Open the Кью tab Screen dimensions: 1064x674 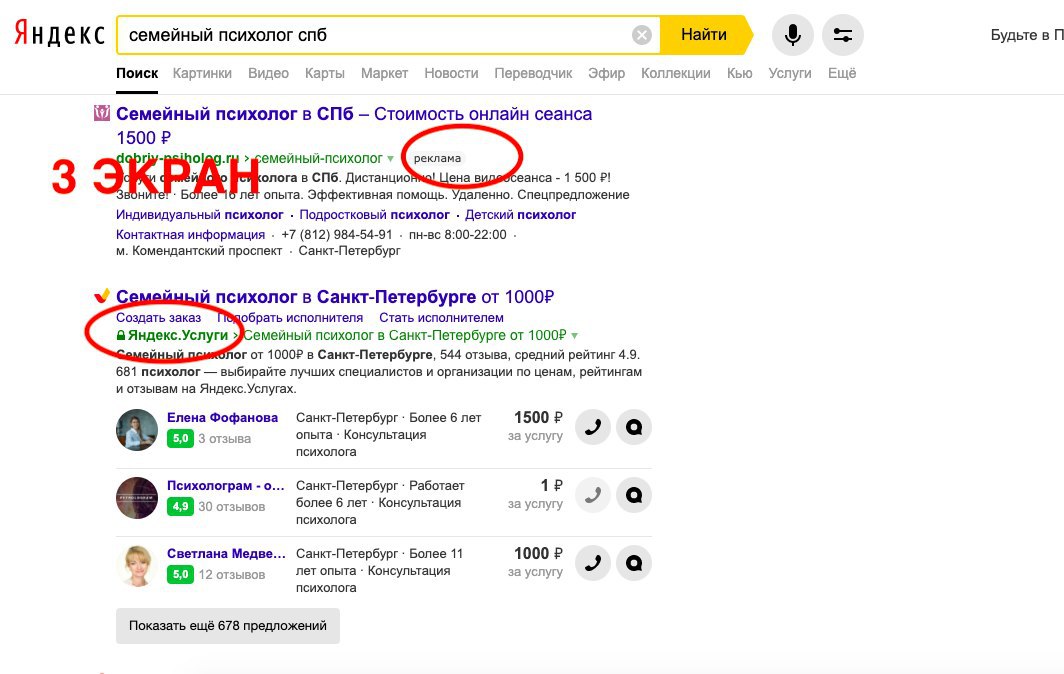[739, 73]
